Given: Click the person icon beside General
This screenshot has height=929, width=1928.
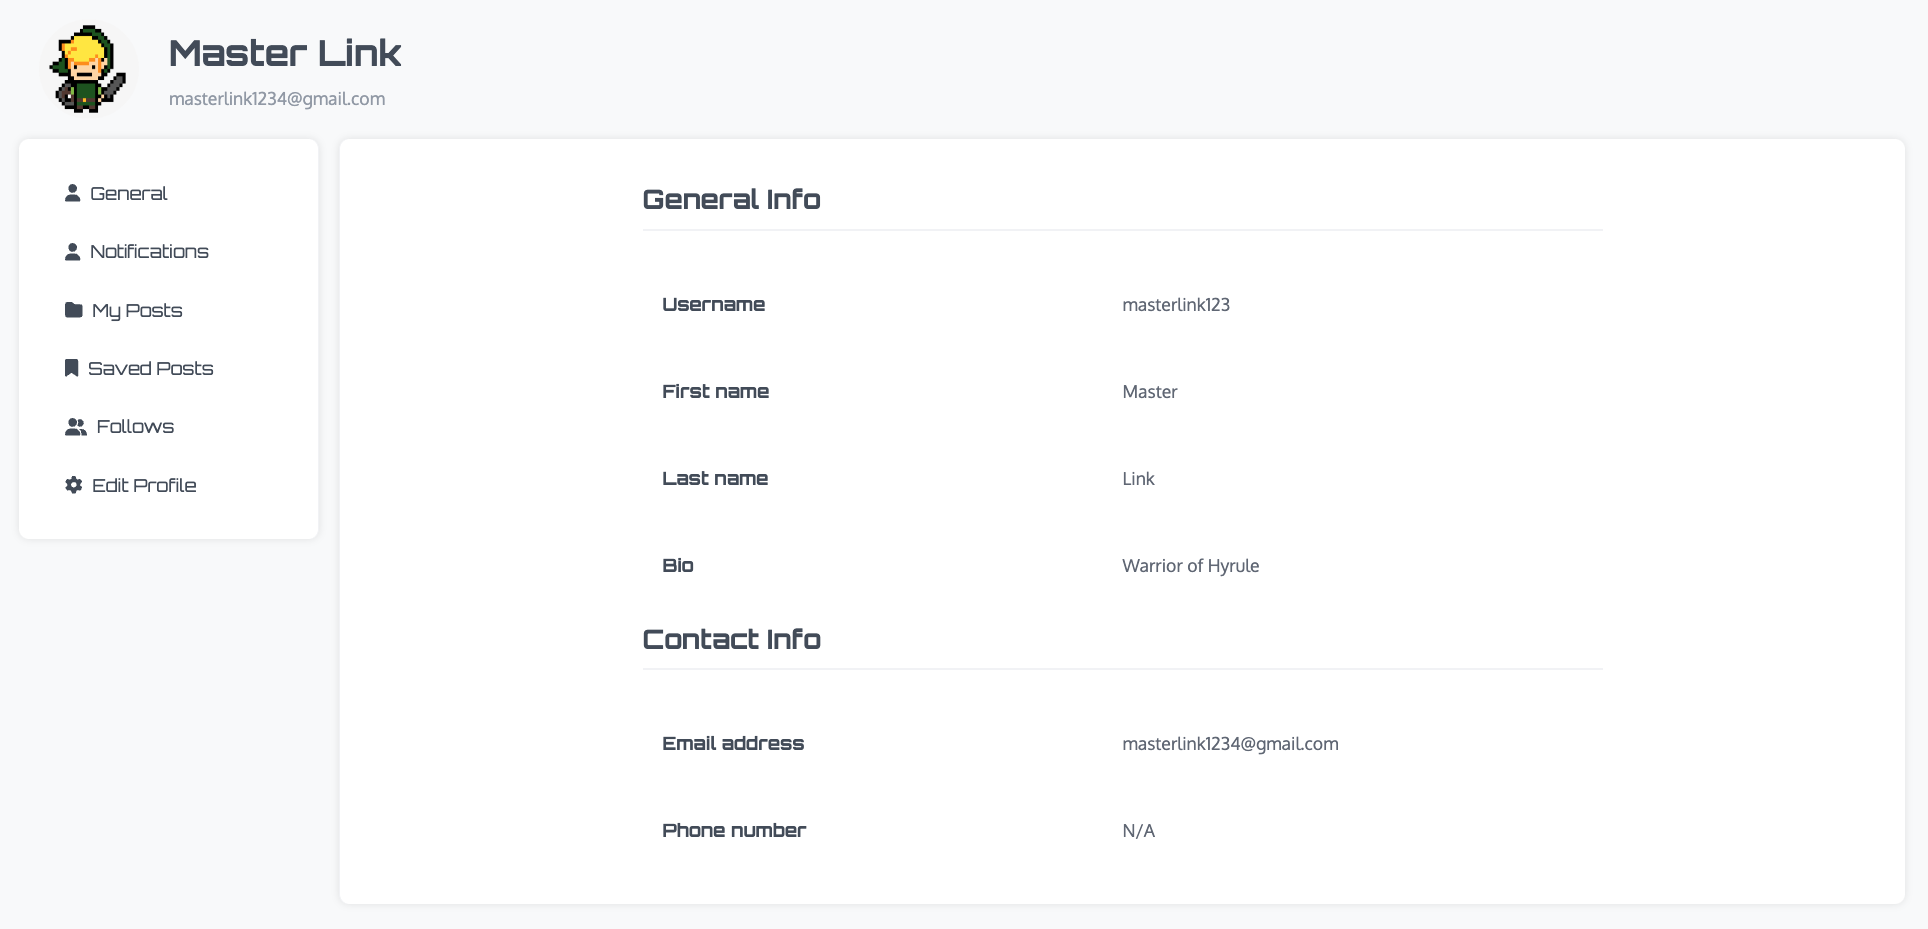Looking at the screenshot, I should pyautogui.click(x=72, y=193).
